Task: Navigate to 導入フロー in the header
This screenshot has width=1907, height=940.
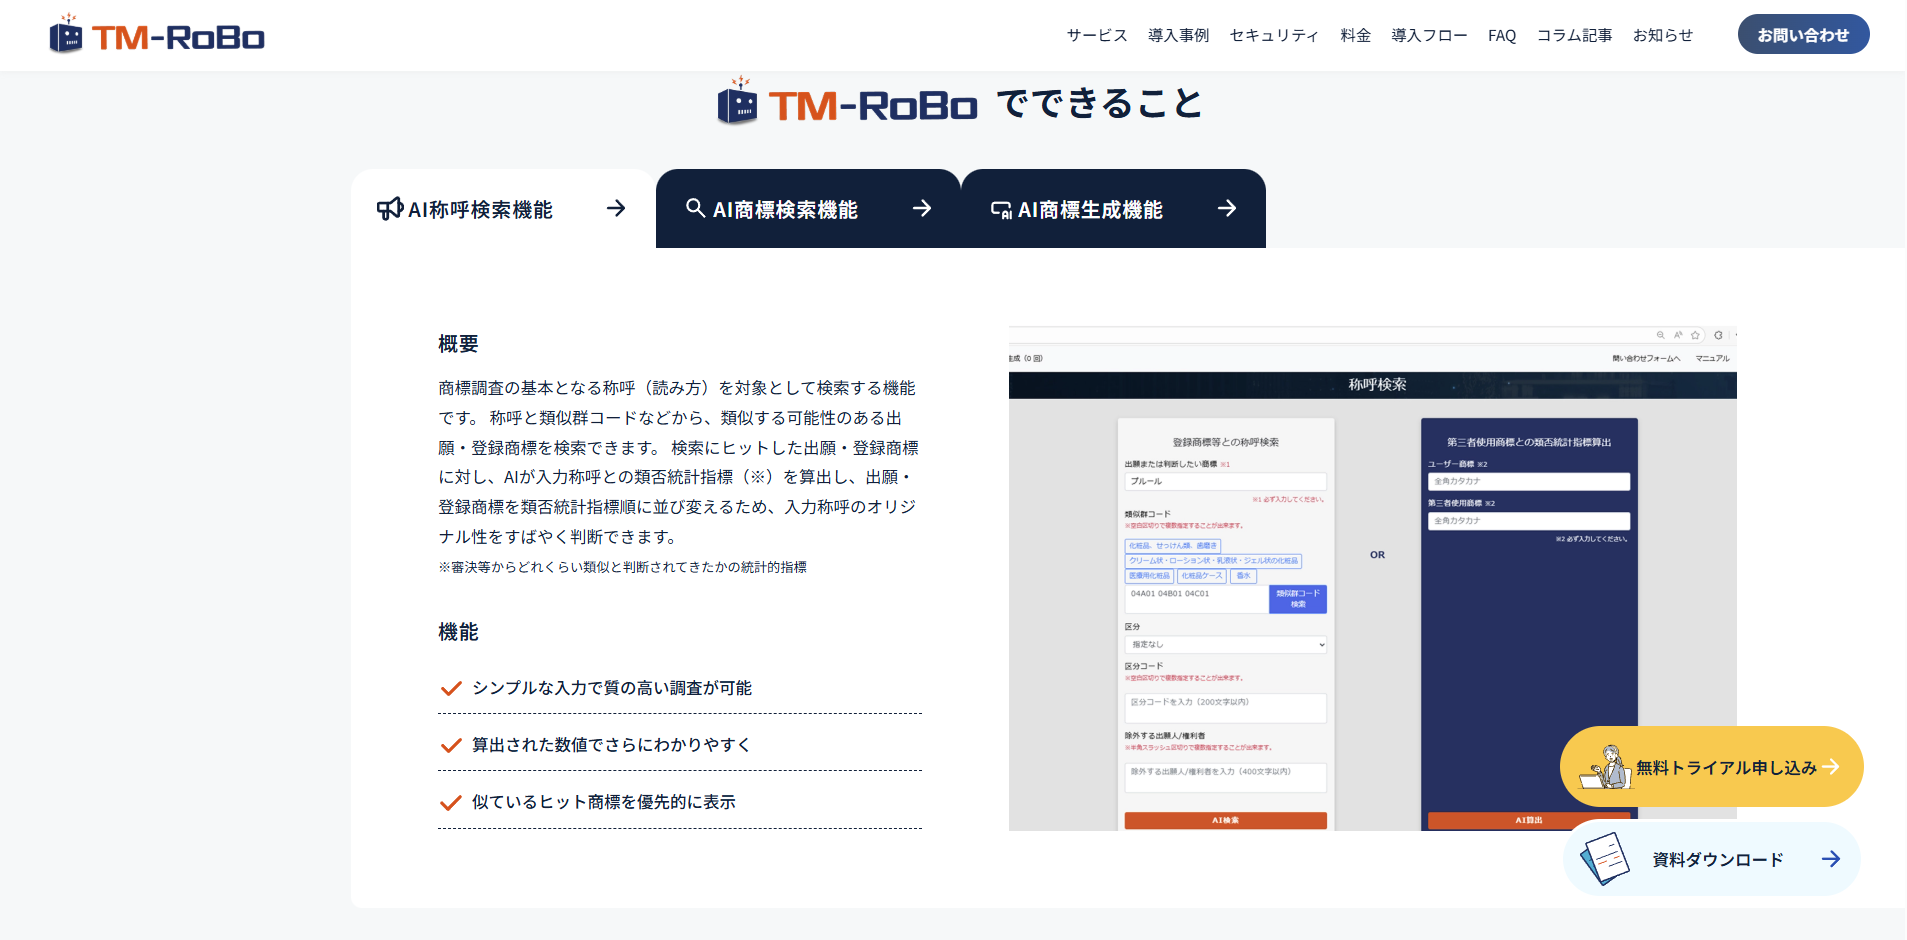Action: click(x=1429, y=35)
